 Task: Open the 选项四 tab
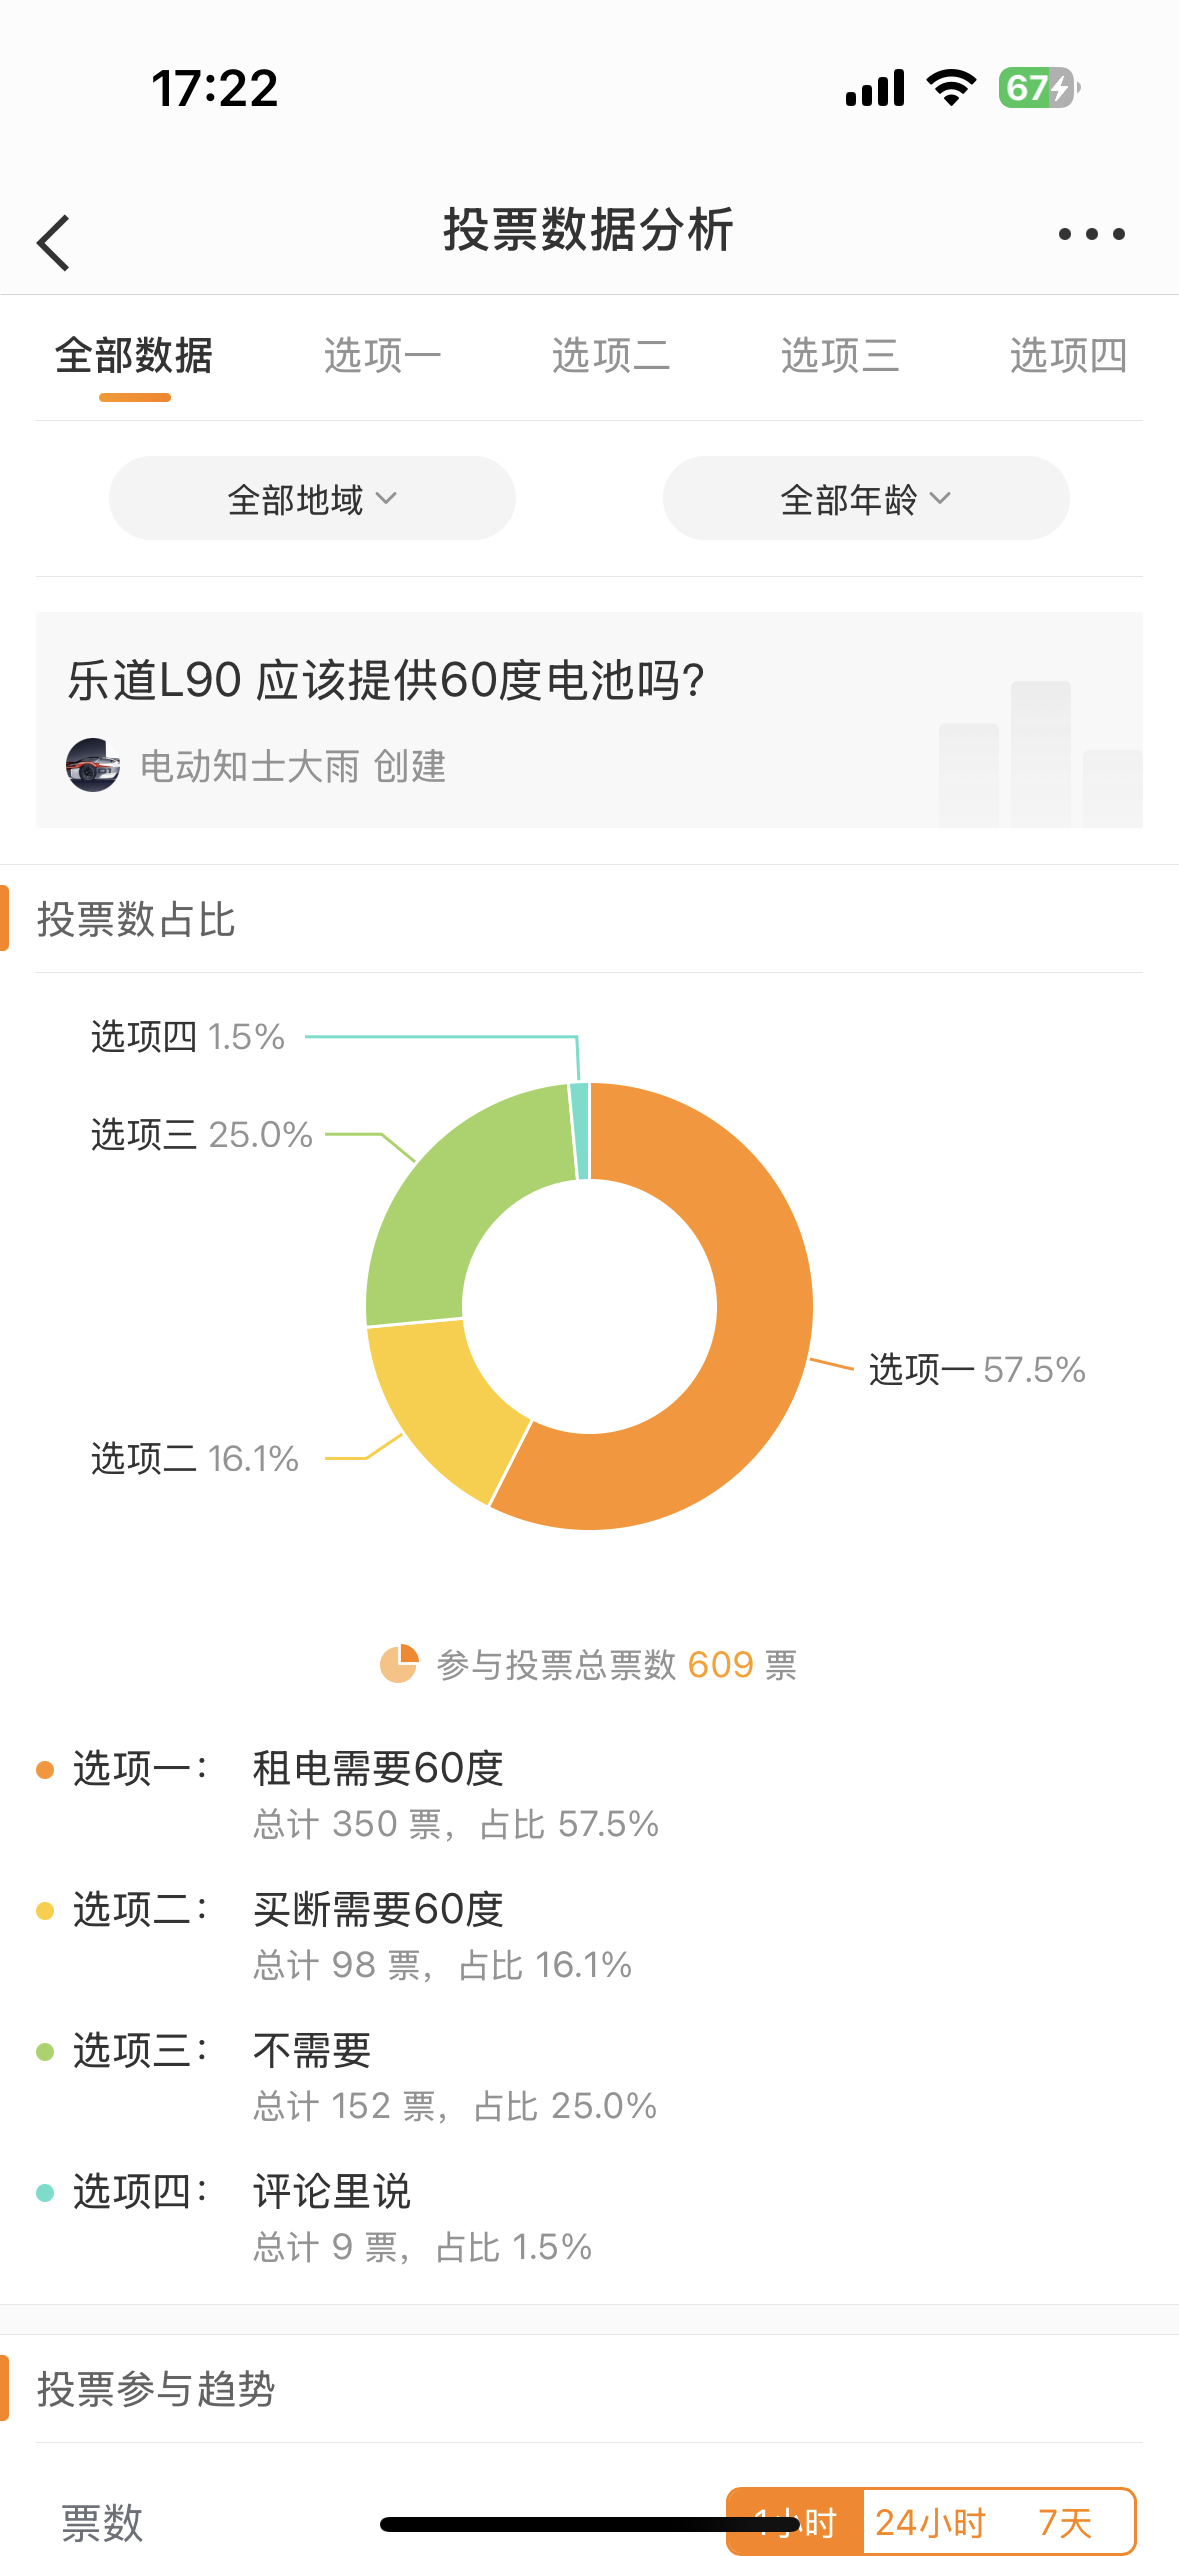click(1068, 356)
